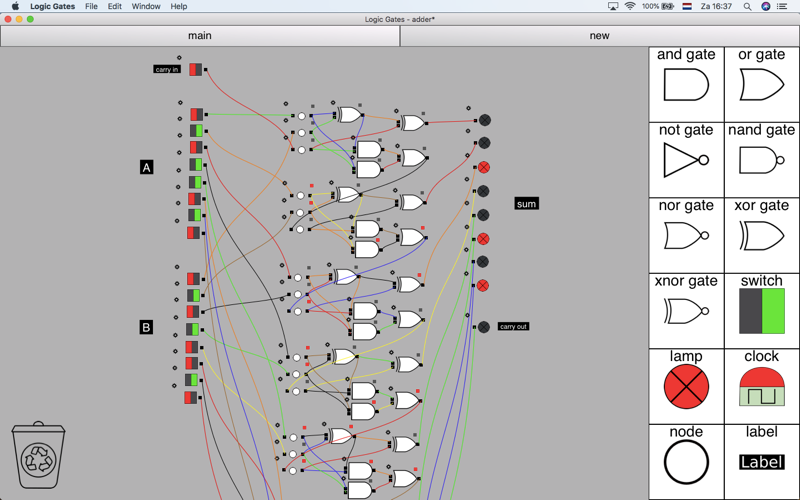Open the new tab
The image size is (800, 500).
(x=599, y=36)
